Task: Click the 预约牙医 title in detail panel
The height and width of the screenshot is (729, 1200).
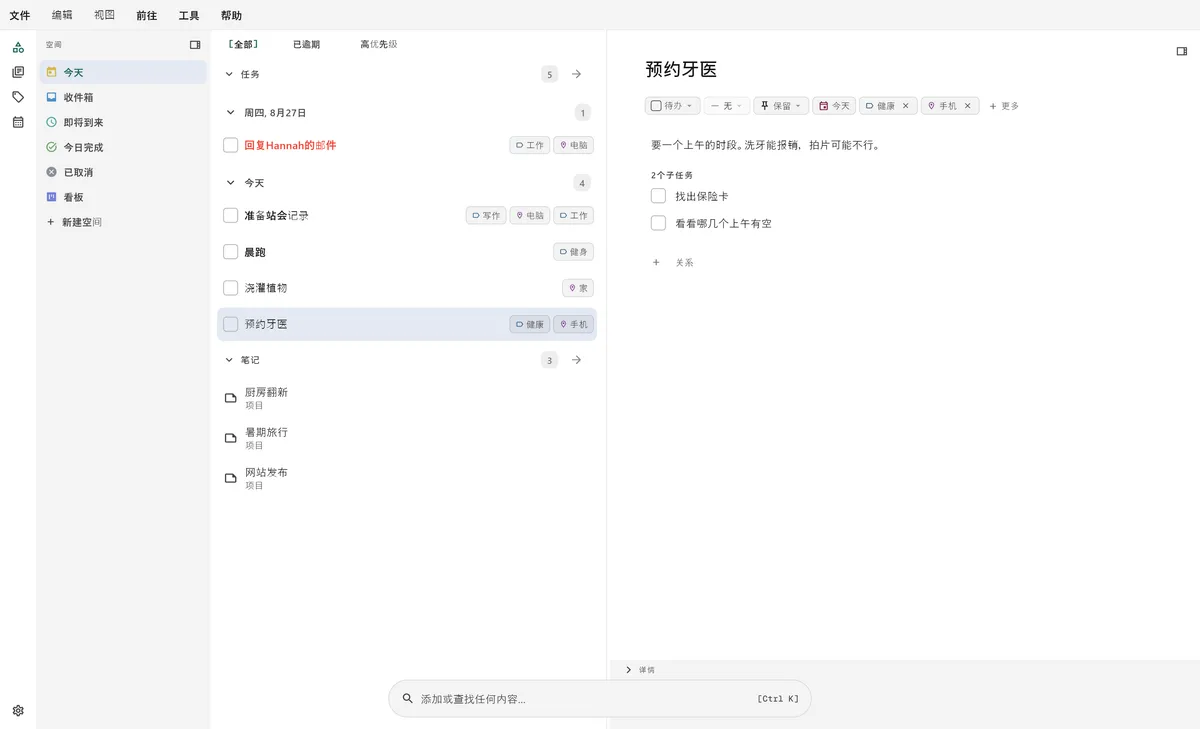Action: pyautogui.click(x=682, y=70)
